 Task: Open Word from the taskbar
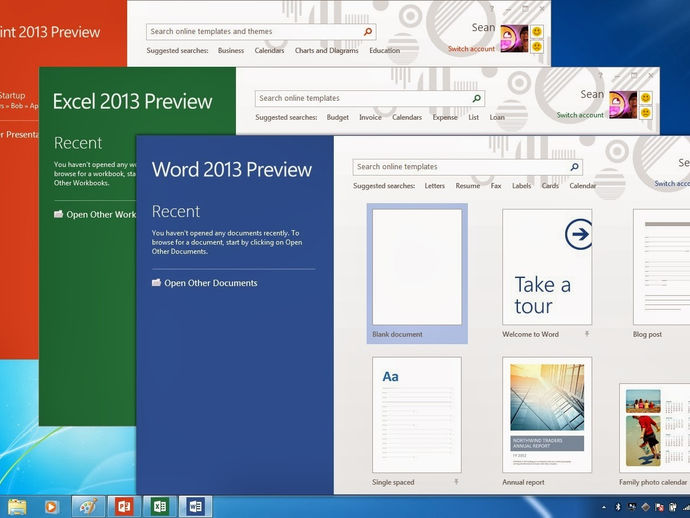(195, 507)
